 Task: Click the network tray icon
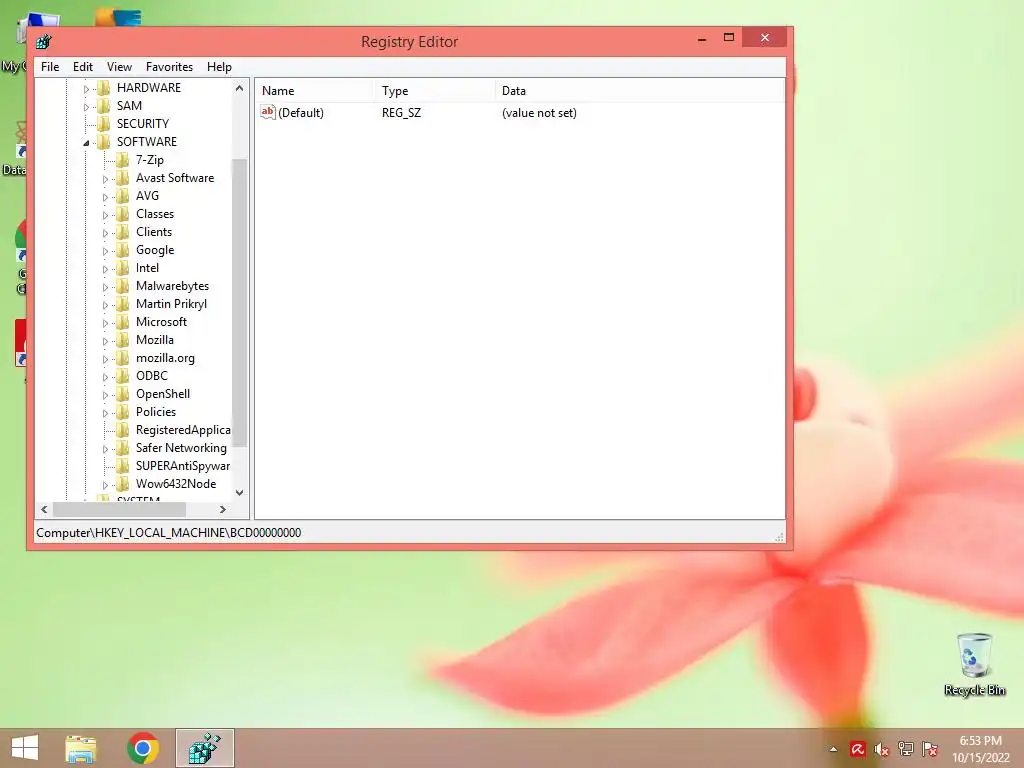(x=906, y=749)
